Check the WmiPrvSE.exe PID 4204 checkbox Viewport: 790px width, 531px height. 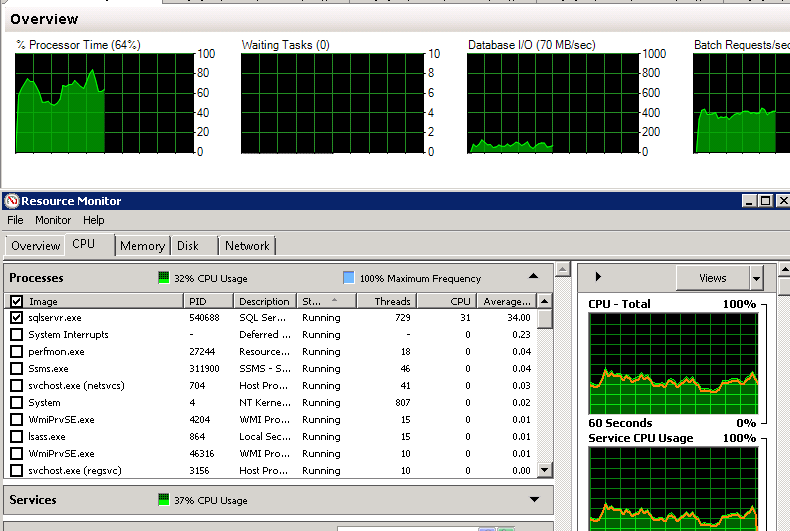17,420
